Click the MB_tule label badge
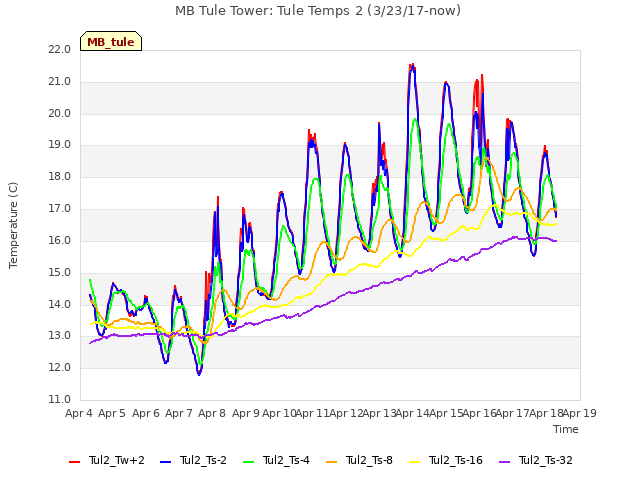The height and width of the screenshot is (480, 640). pyautogui.click(x=111, y=41)
